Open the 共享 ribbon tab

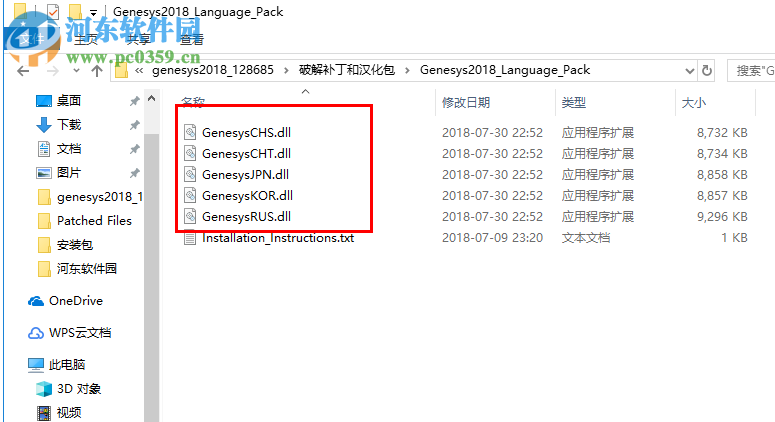138,40
